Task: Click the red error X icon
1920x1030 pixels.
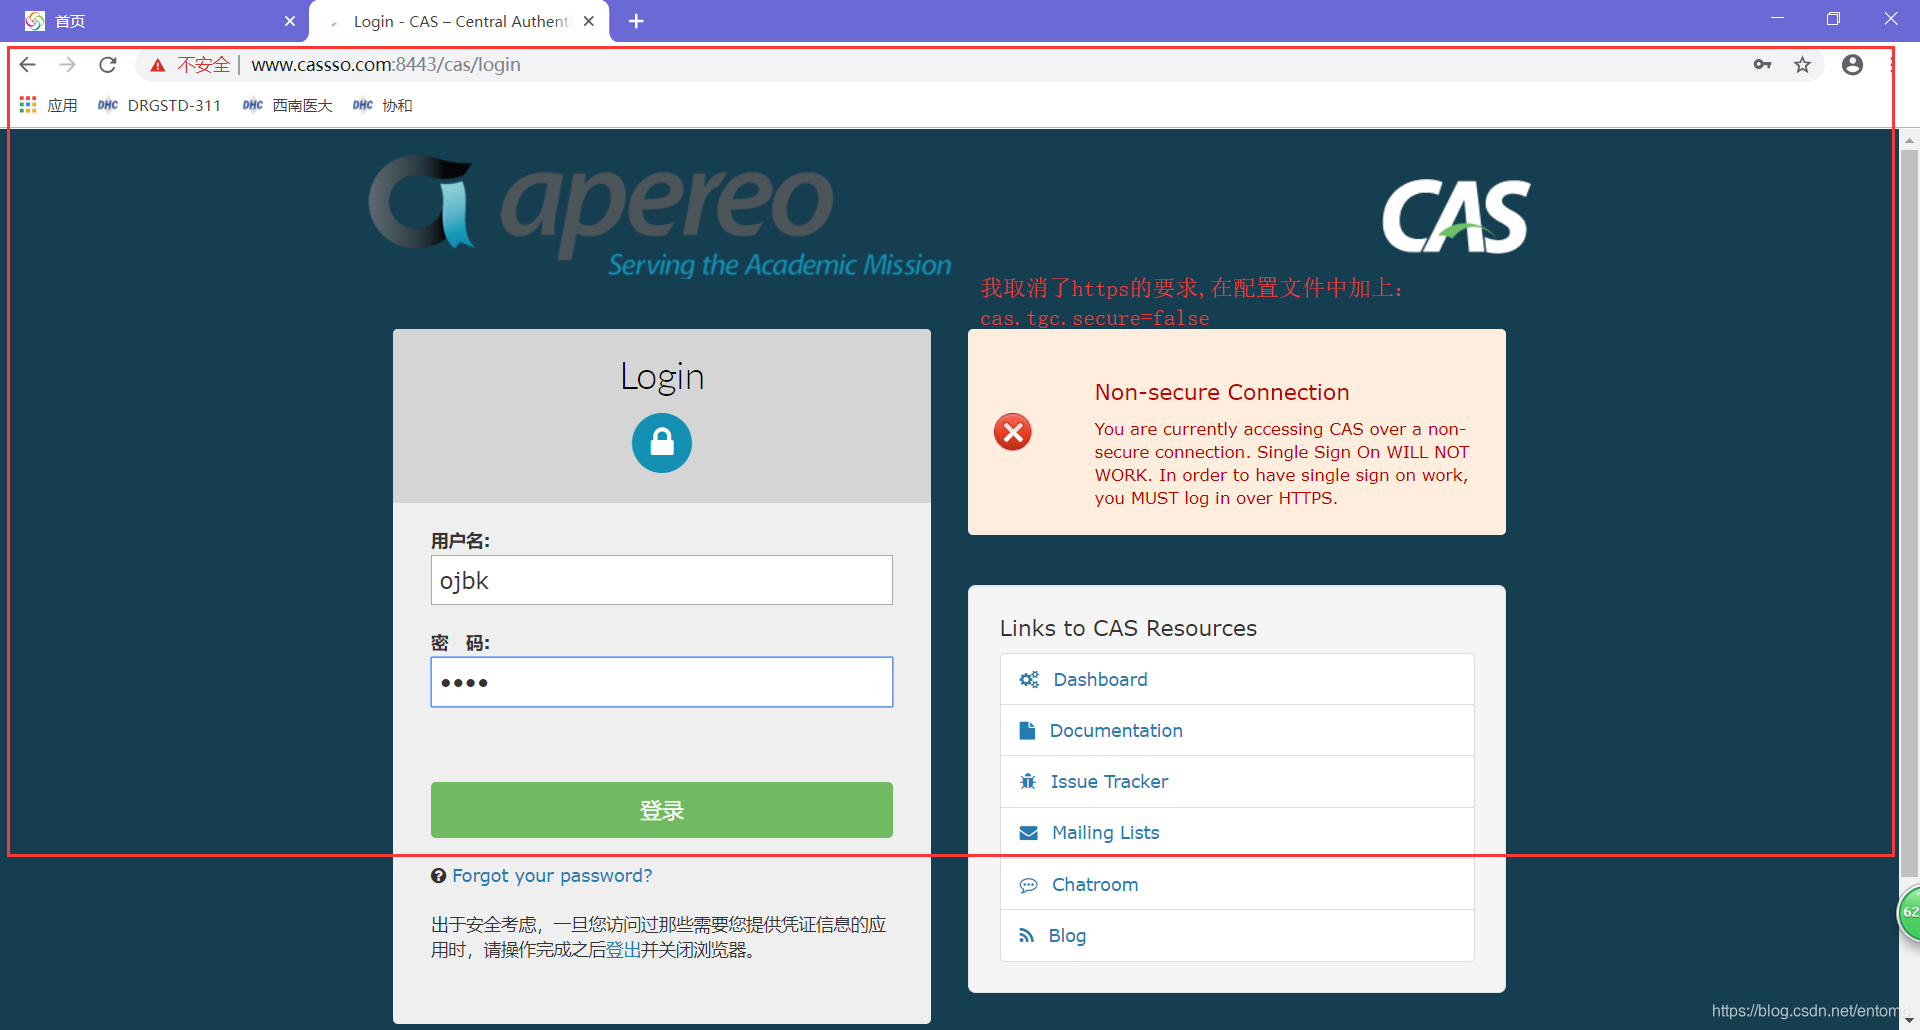Action: pyautogui.click(x=1013, y=432)
